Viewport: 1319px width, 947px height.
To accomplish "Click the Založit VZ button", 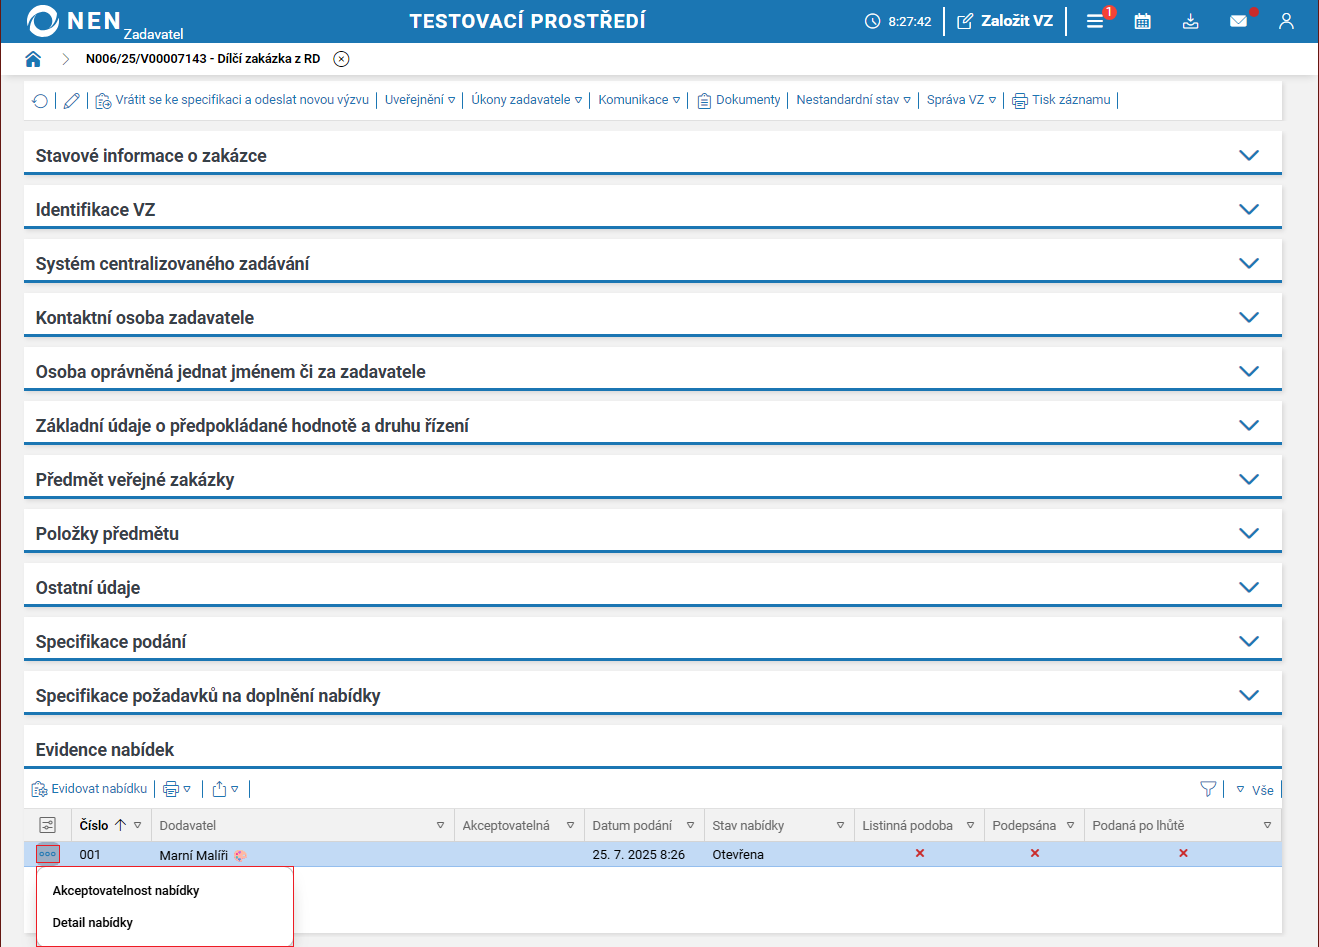I will pos(1005,21).
